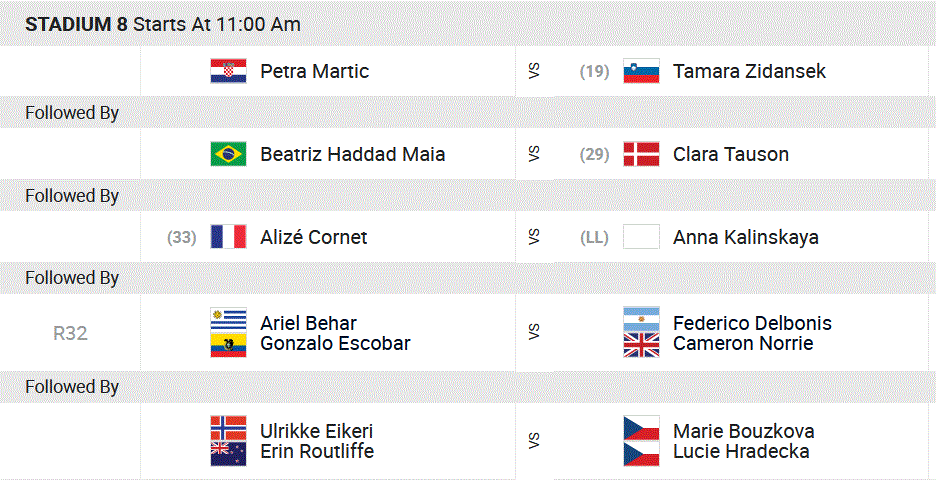Click the Ecuadorian flag beside Gonzalo Escobar
This screenshot has width=936, height=486.
coord(228,345)
